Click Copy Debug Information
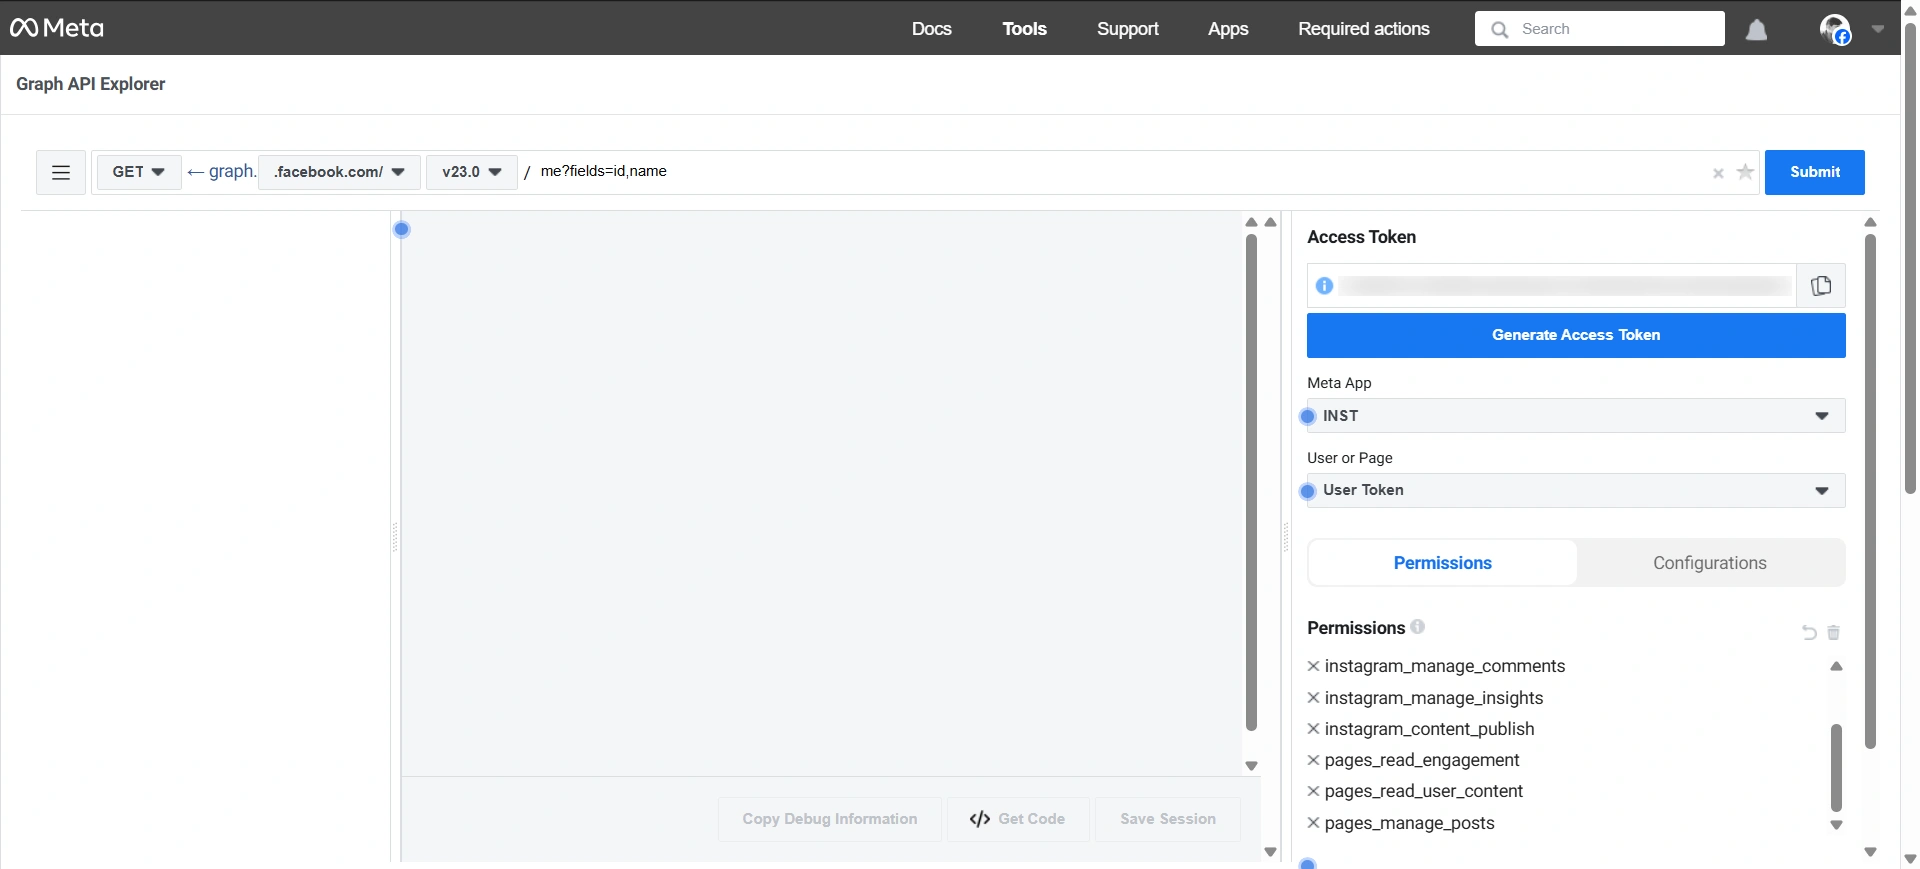The width and height of the screenshot is (1920, 869). pos(830,819)
